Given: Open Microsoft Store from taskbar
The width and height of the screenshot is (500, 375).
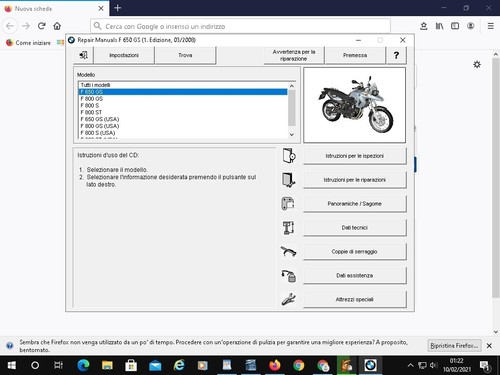Looking at the screenshot, I should [x=131, y=365].
